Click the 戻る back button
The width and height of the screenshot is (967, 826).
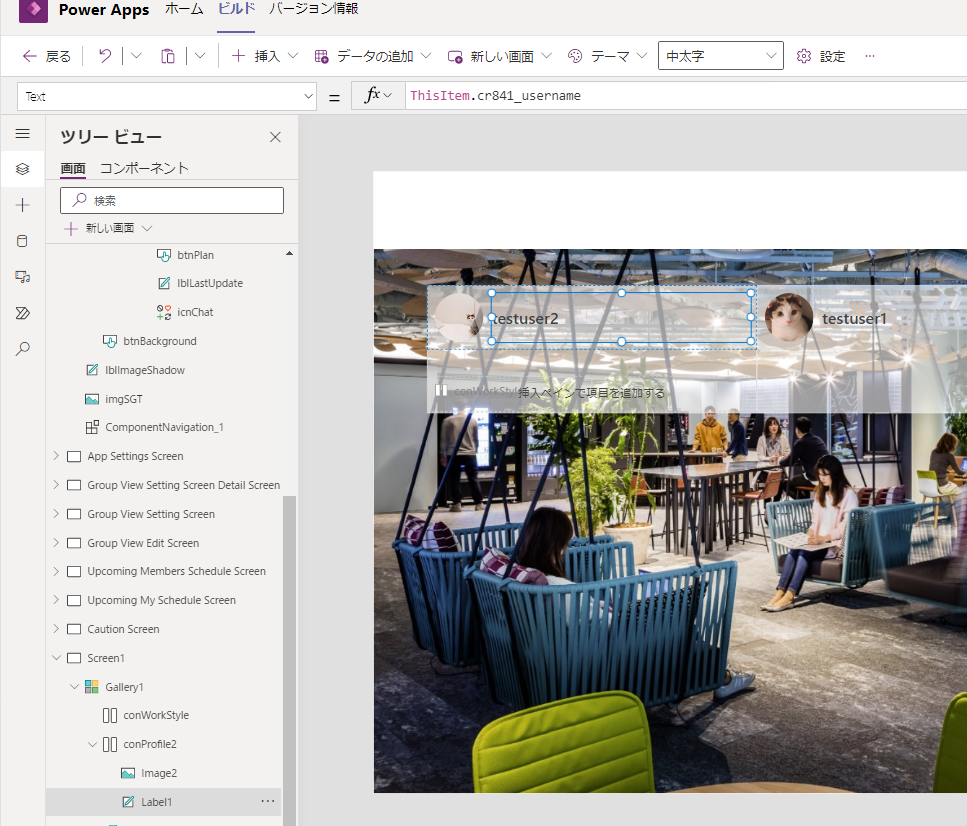(47, 56)
